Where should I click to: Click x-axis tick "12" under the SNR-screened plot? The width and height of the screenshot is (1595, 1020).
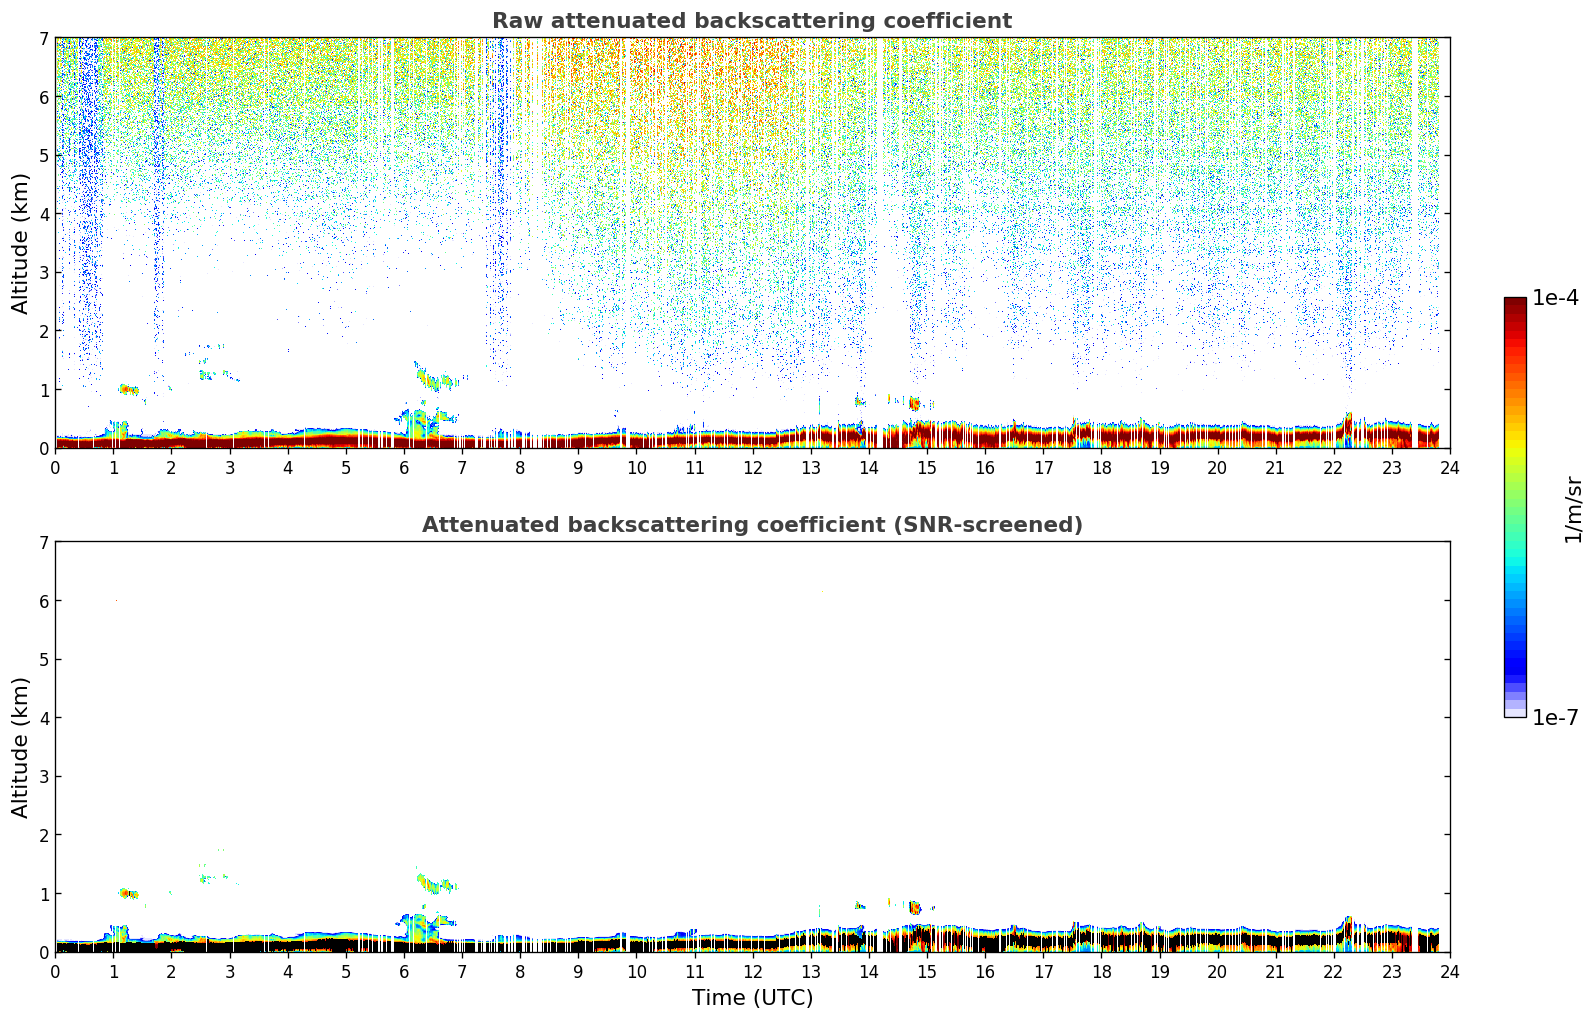752,971
